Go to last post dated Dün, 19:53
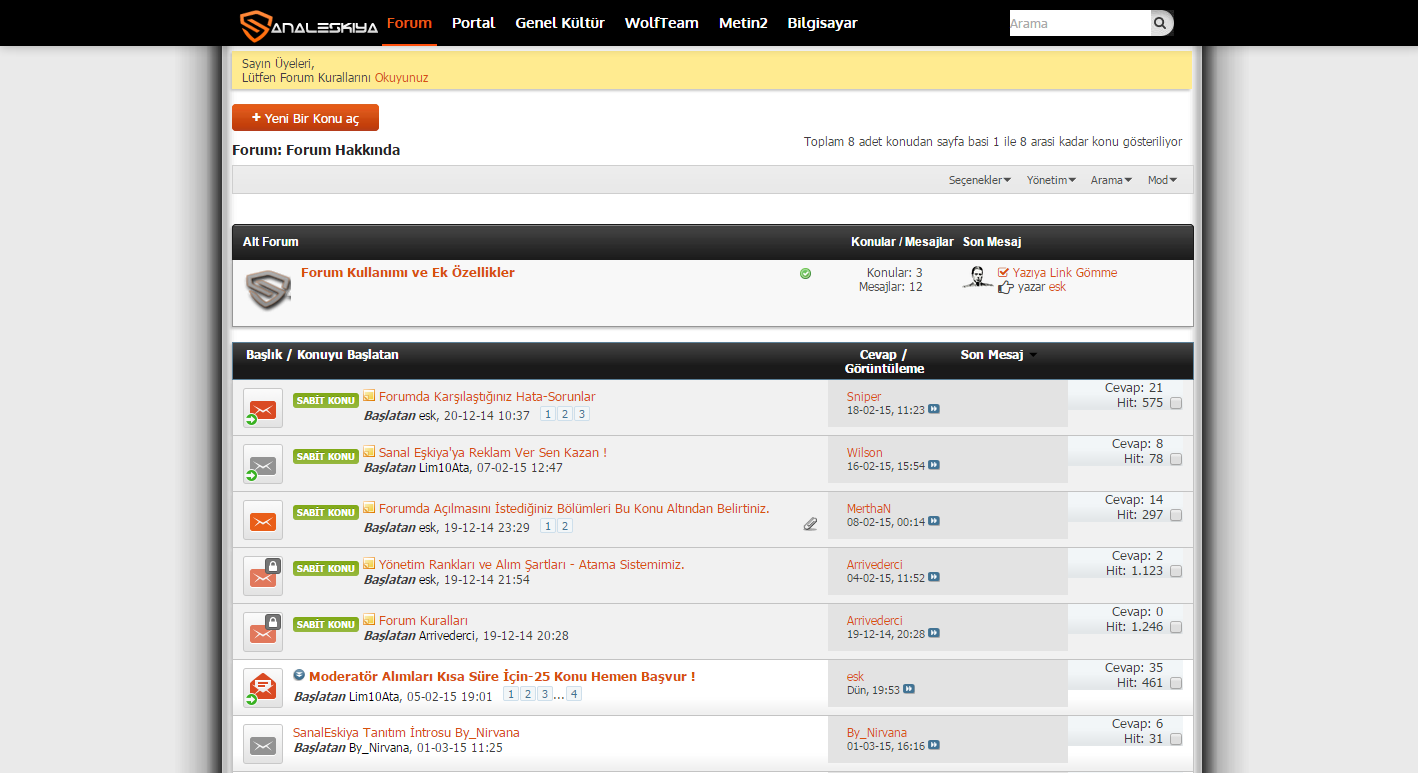The height and width of the screenshot is (773, 1418). coord(909,690)
